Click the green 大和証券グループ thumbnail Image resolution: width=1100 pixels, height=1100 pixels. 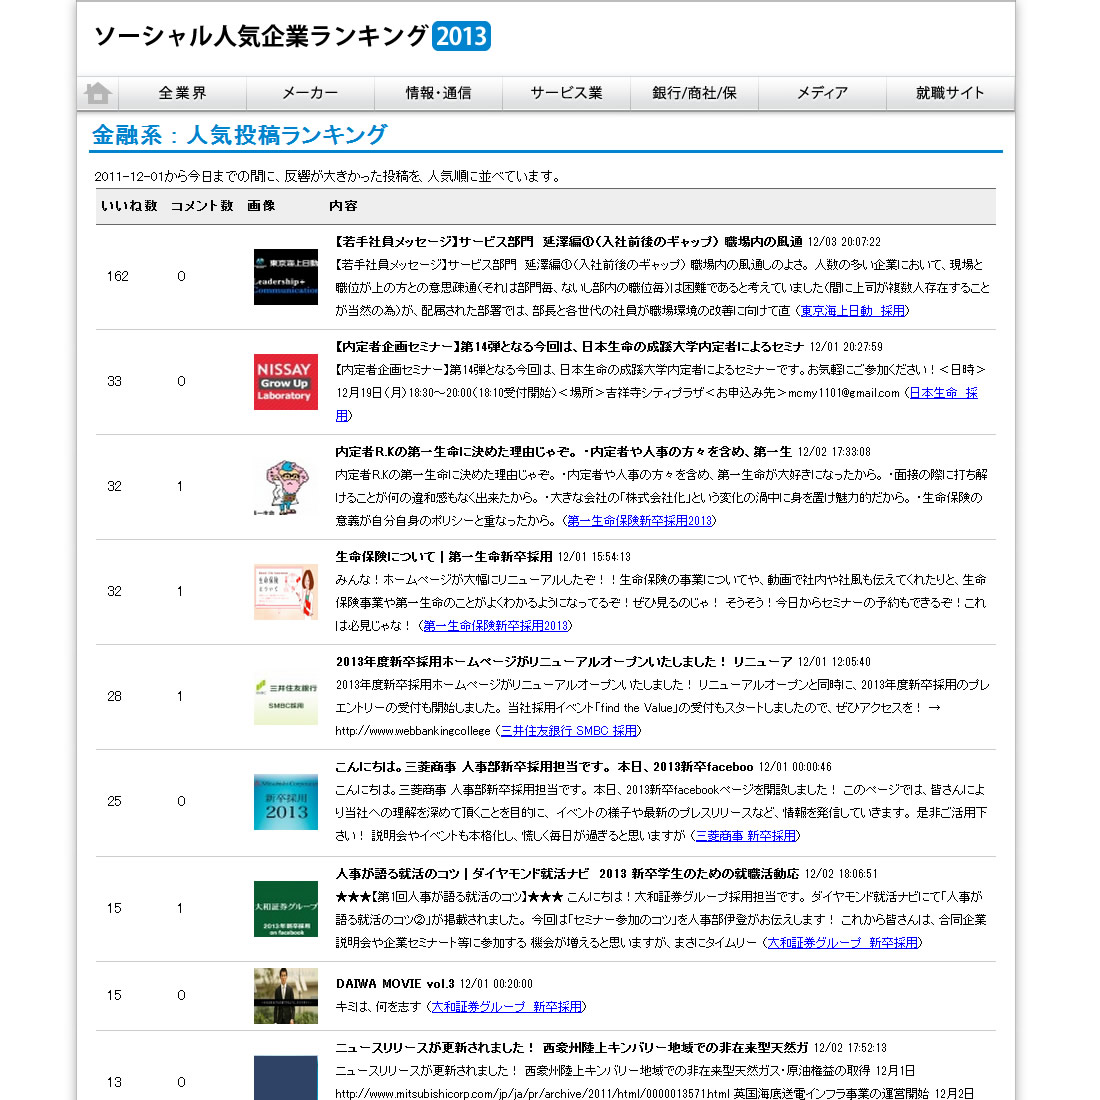[x=286, y=909]
